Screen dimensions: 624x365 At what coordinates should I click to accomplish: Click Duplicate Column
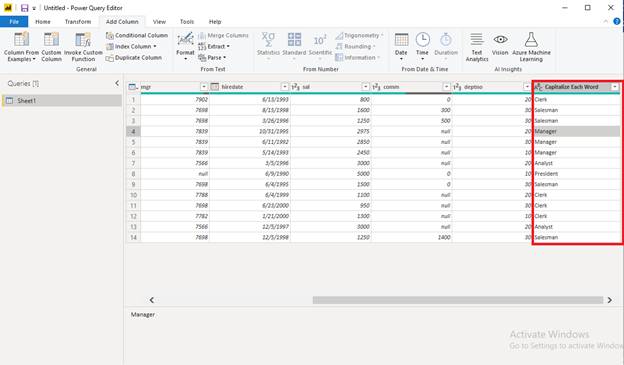(134, 58)
